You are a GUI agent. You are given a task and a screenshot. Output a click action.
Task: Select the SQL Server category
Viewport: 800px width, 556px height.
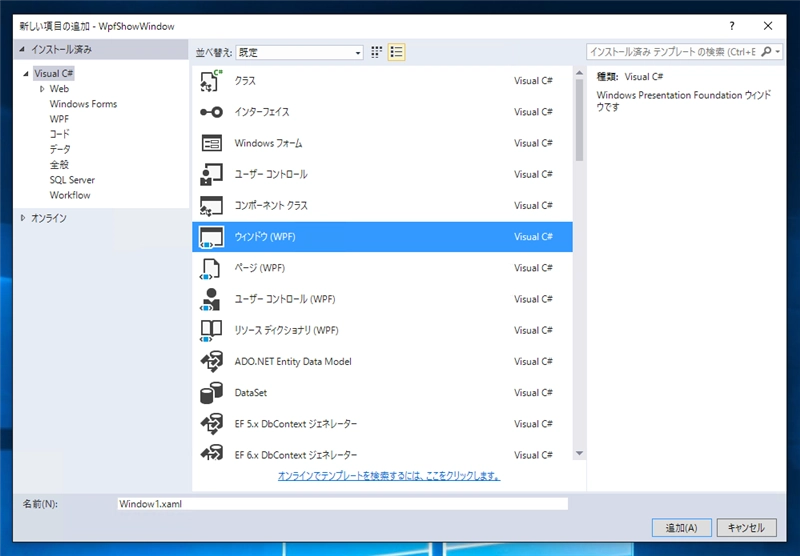(x=72, y=180)
